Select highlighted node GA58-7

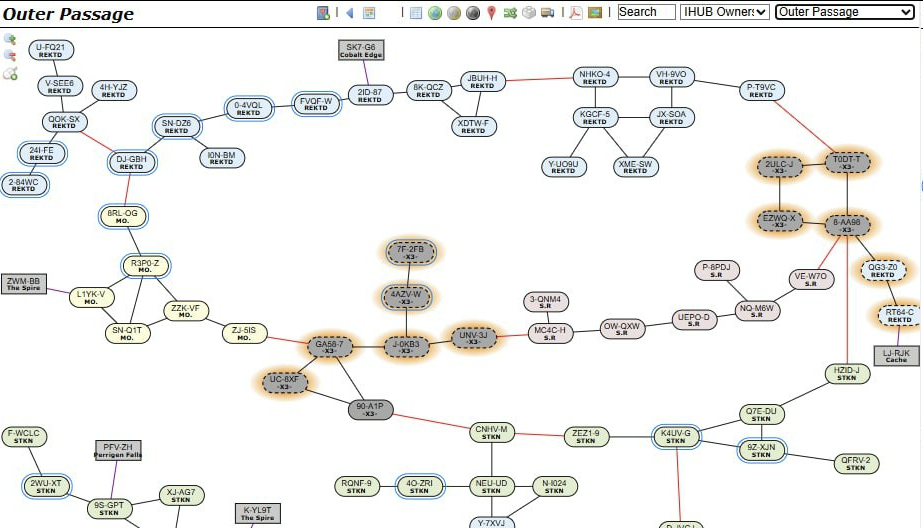tap(330, 347)
